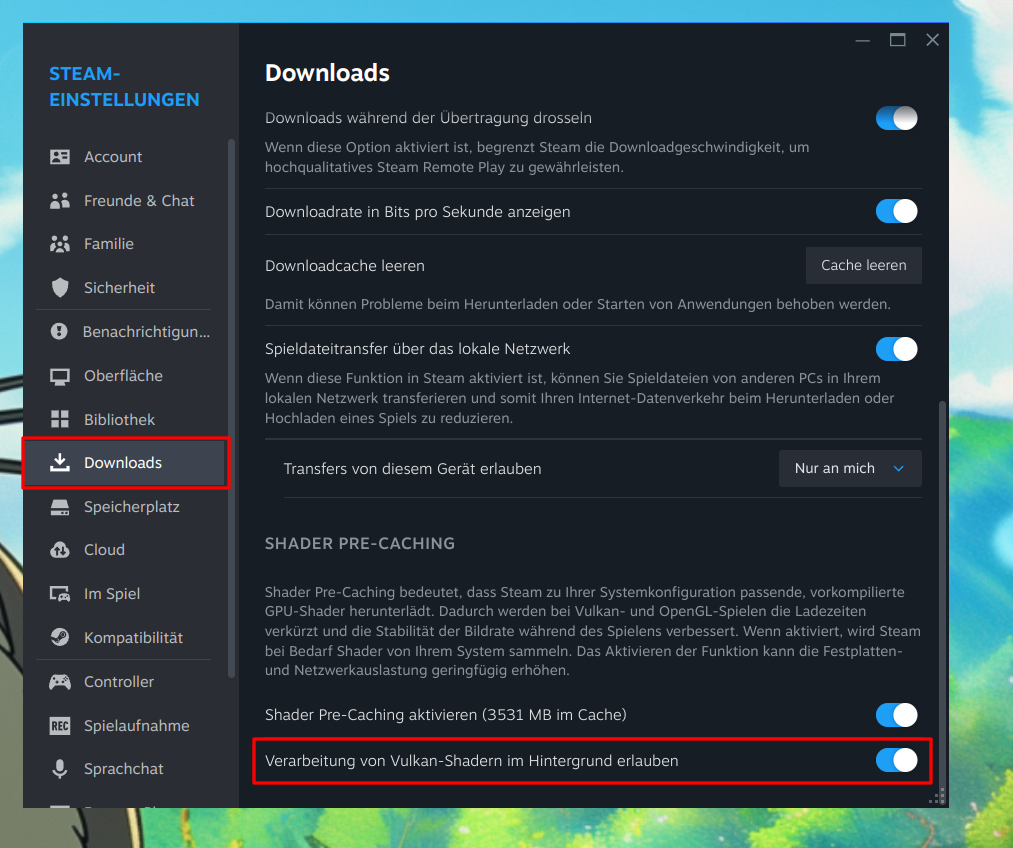
Task: Disable Spieldateitransfer über das lokale Netzwerk
Action: tap(896, 349)
